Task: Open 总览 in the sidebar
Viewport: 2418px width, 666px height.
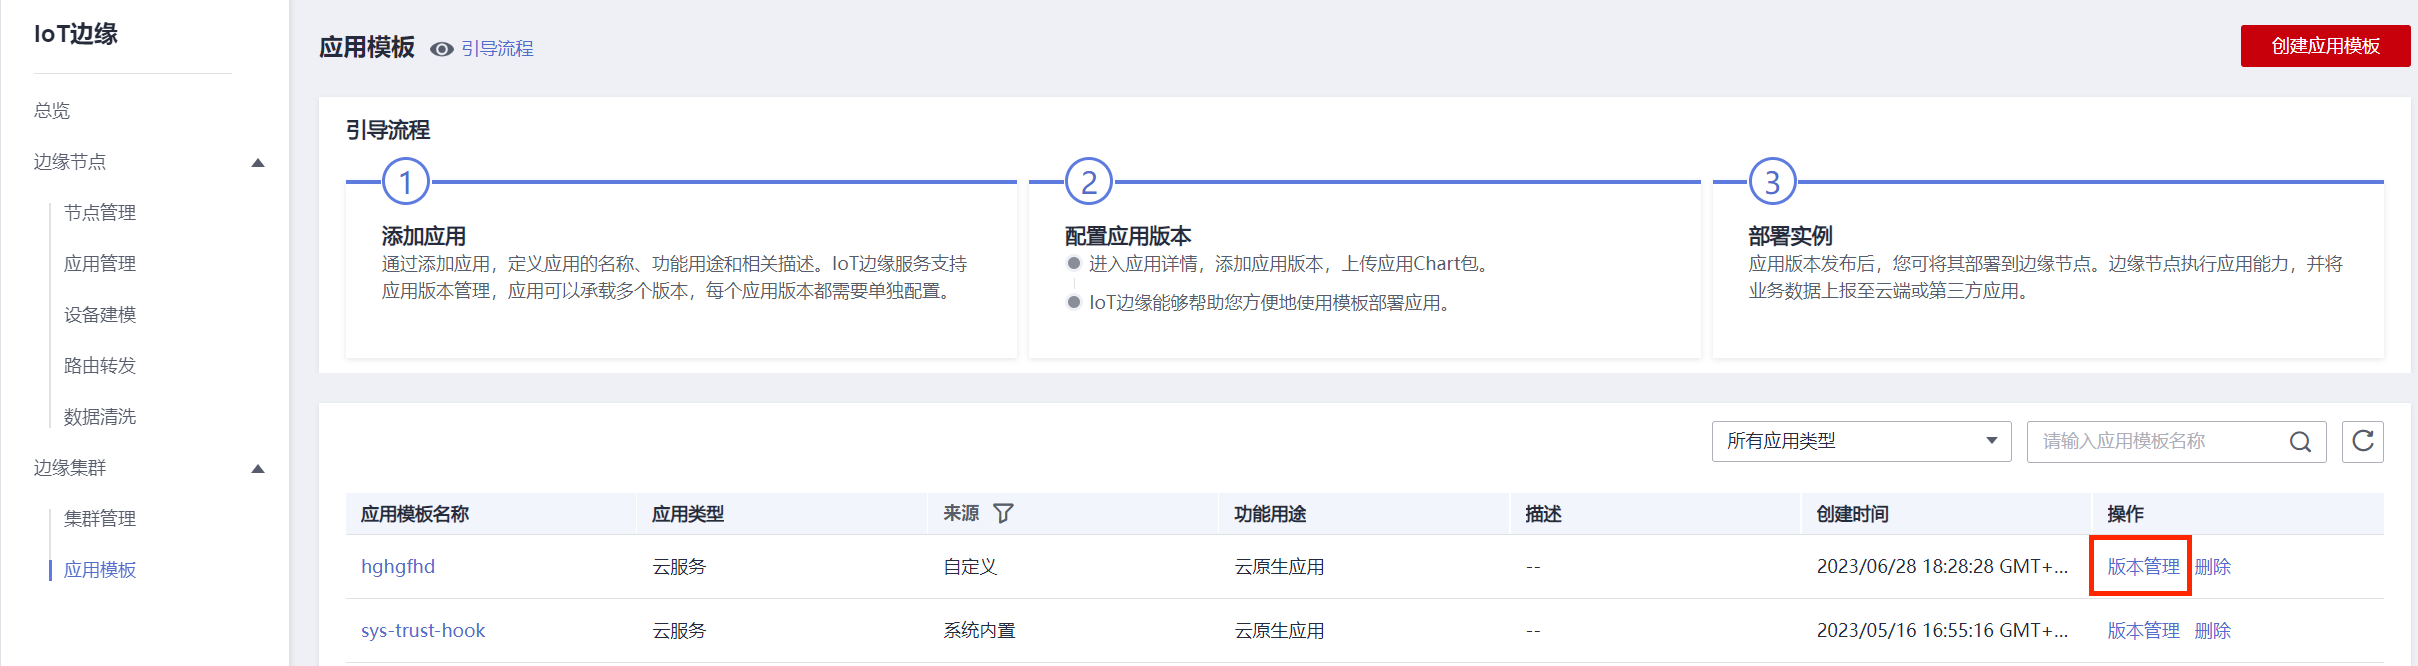Action: [52, 110]
